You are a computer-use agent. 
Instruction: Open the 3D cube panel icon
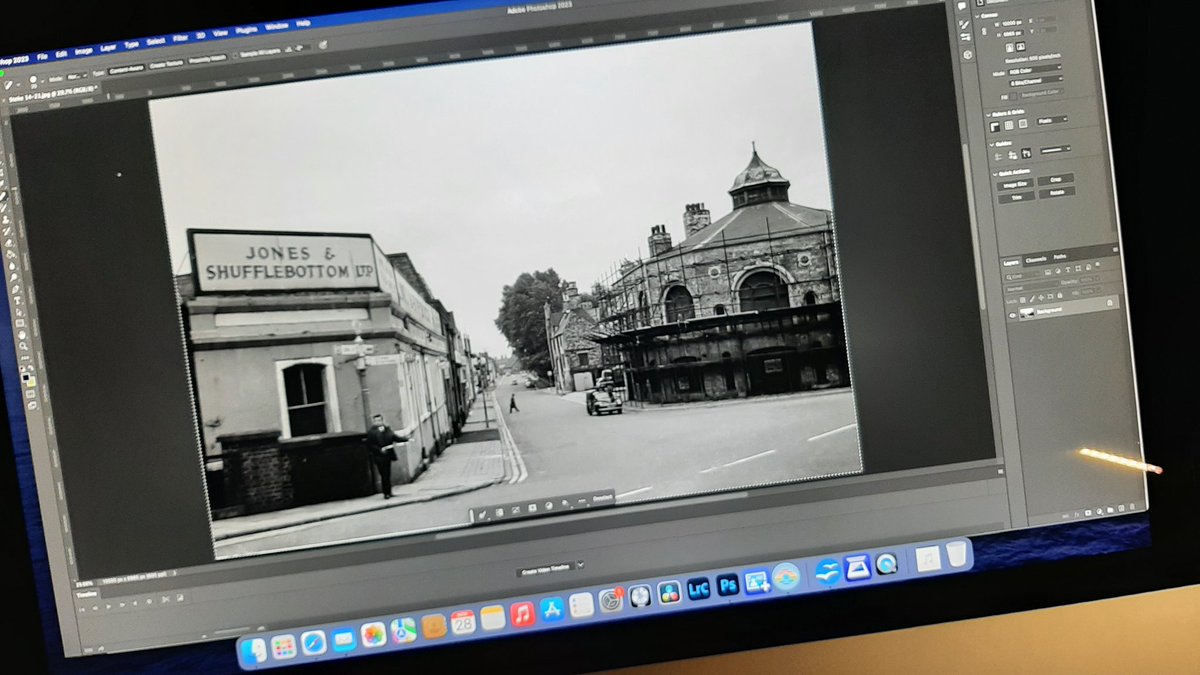coord(968,55)
